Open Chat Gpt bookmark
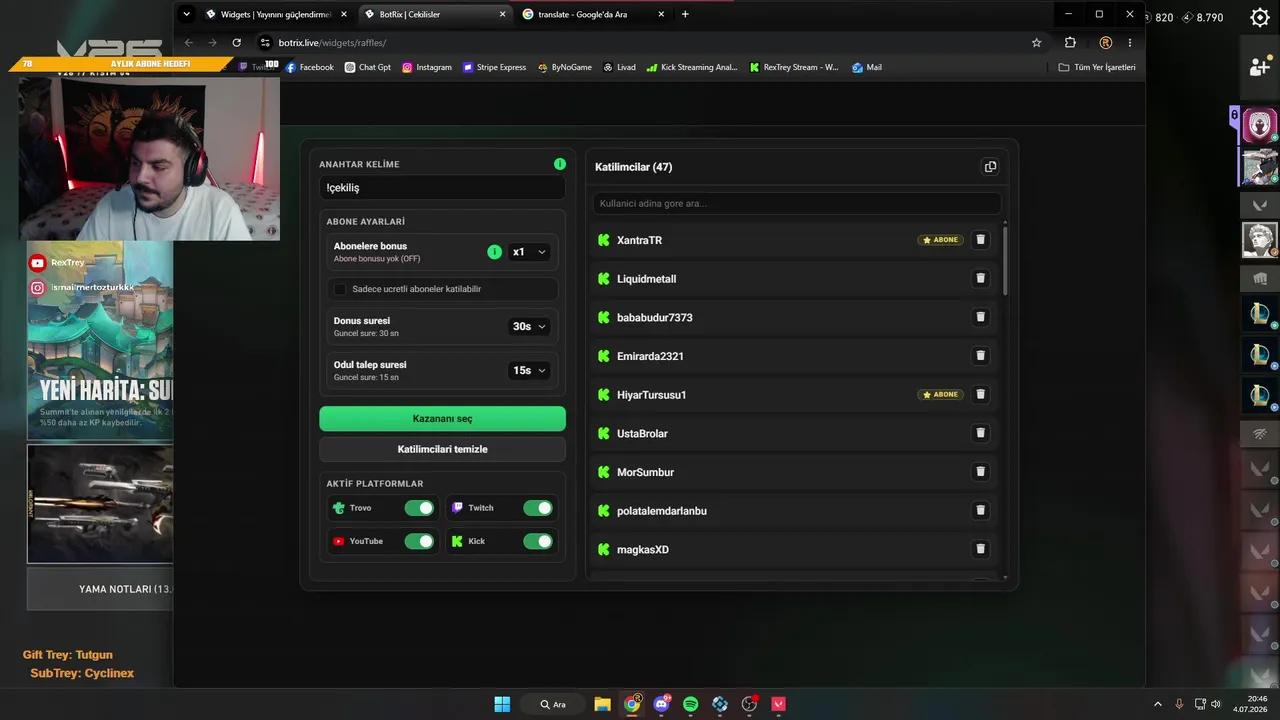Viewport: 1280px width, 720px height. coord(368,67)
